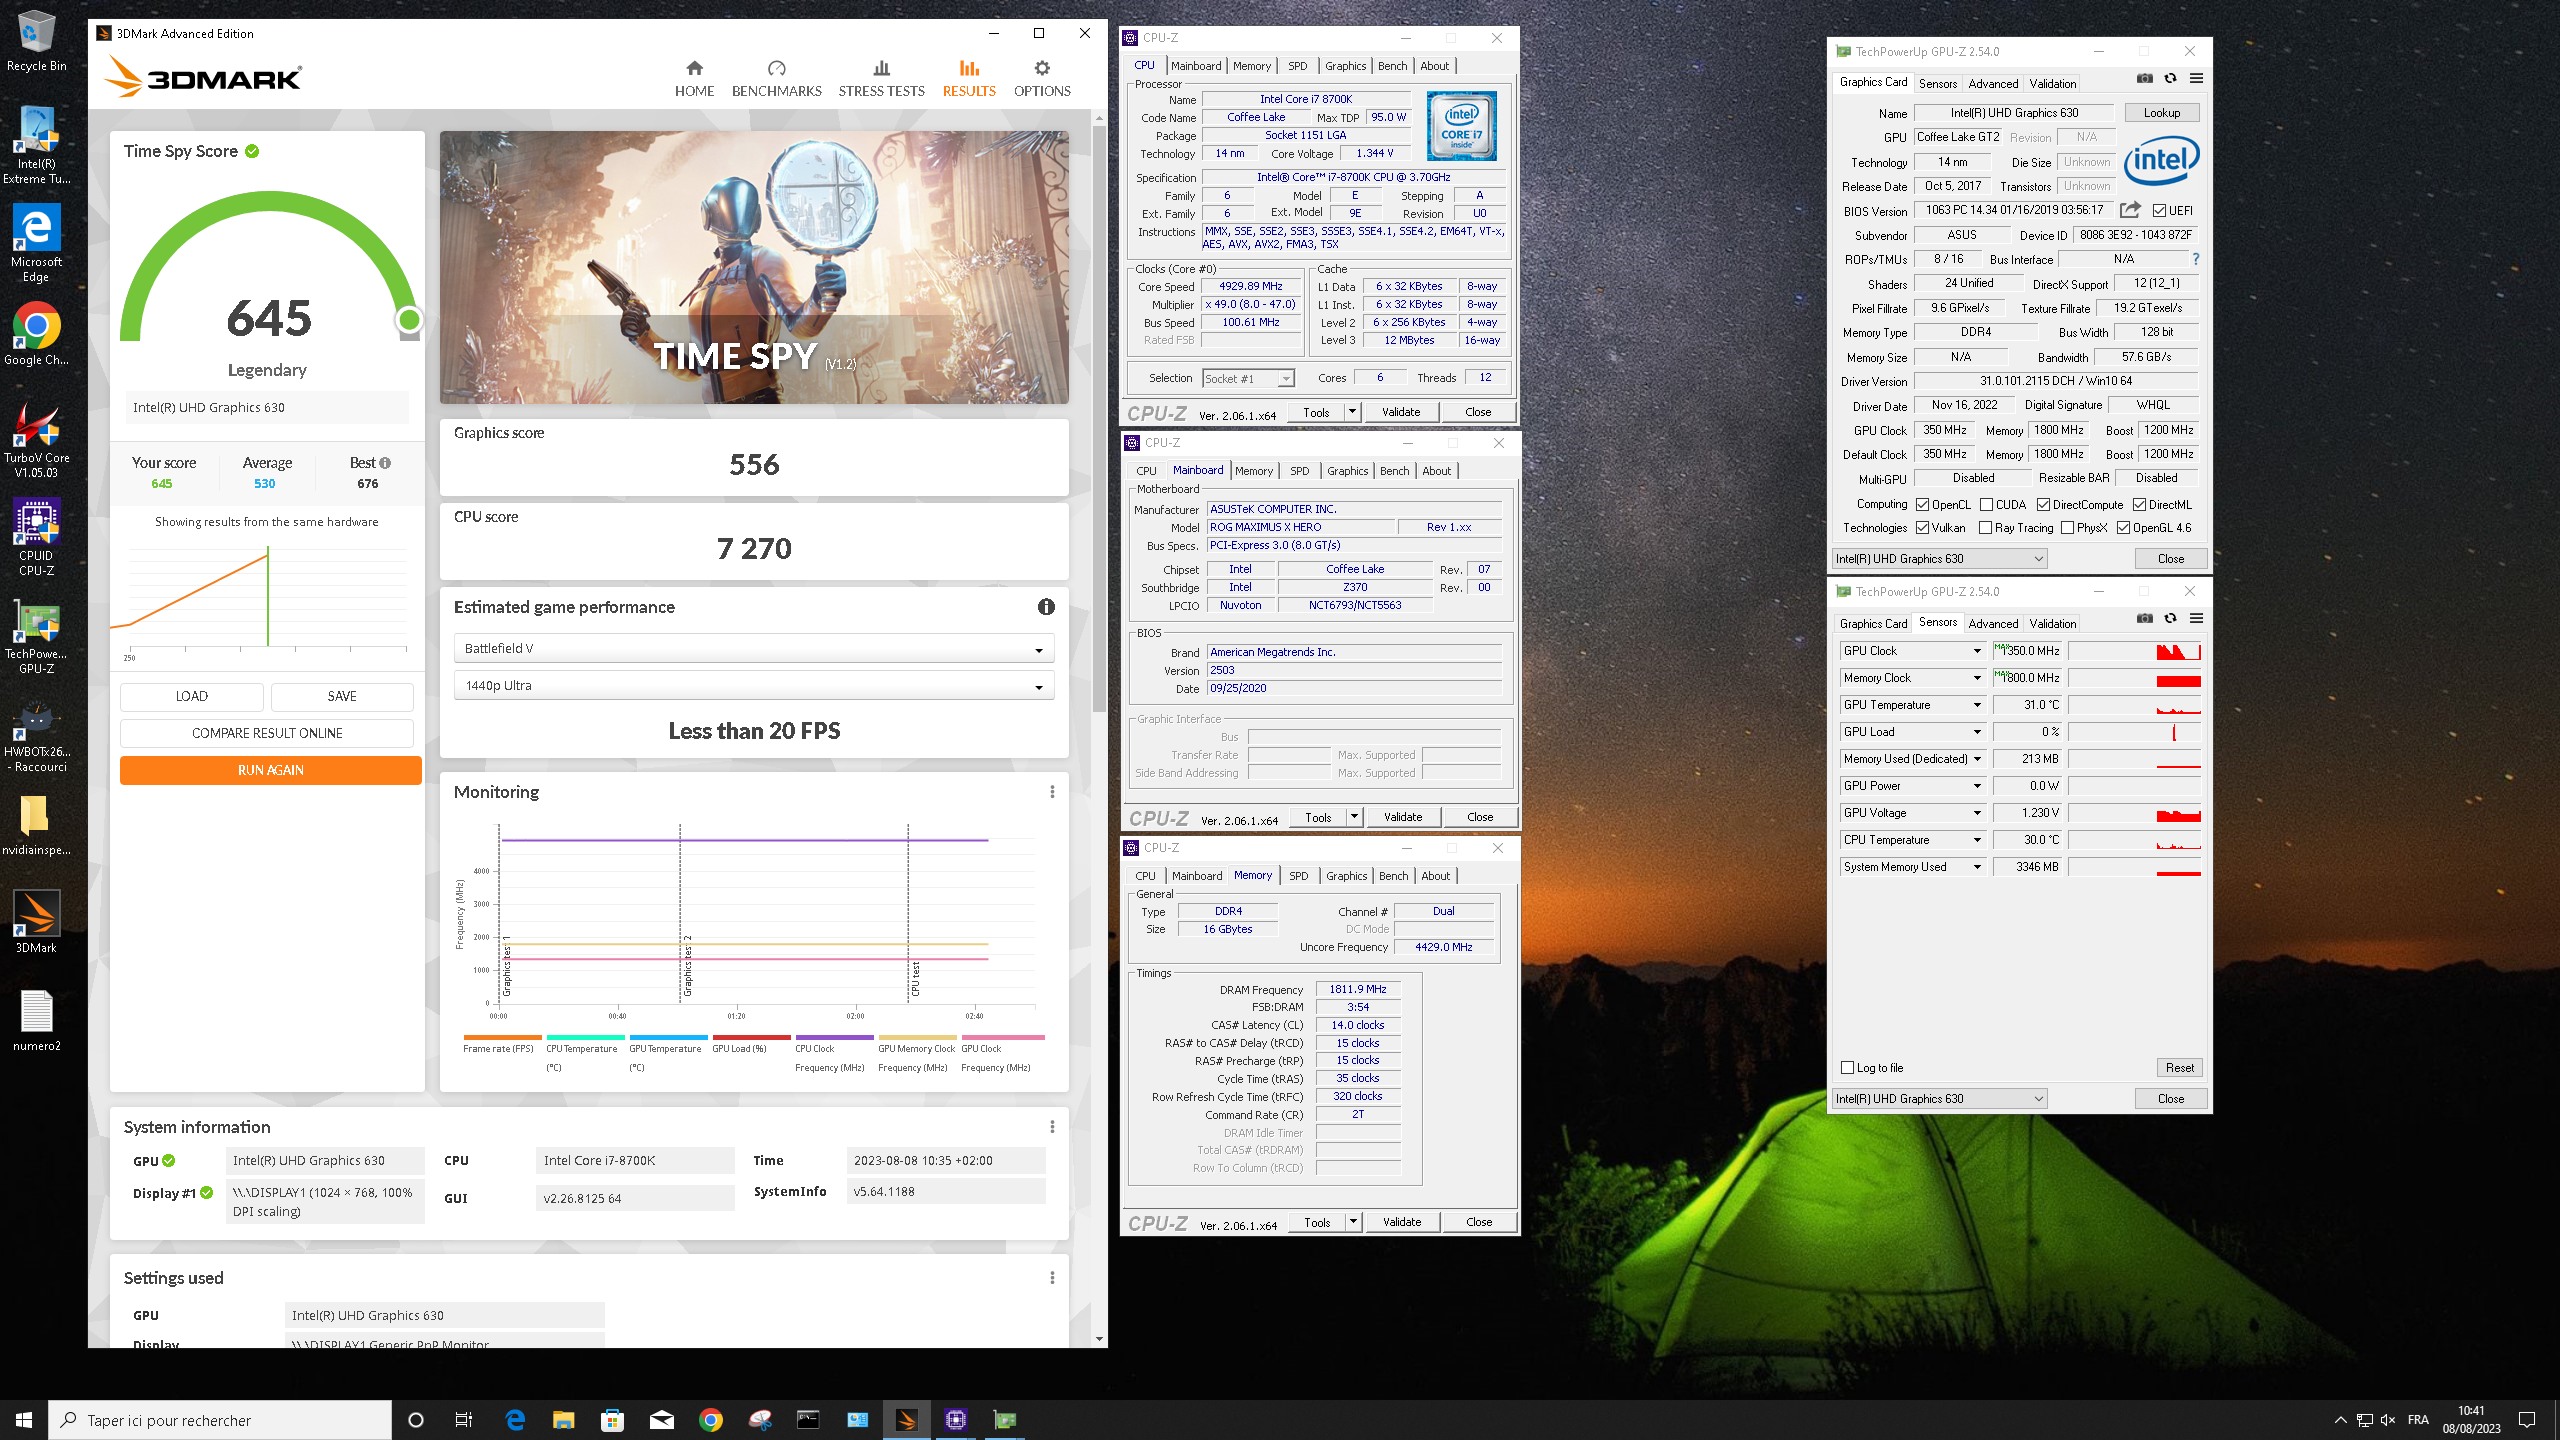The width and height of the screenshot is (2560, 1440).
Task: Show estimated game performance info icon
Action: tap(1046, 607)
